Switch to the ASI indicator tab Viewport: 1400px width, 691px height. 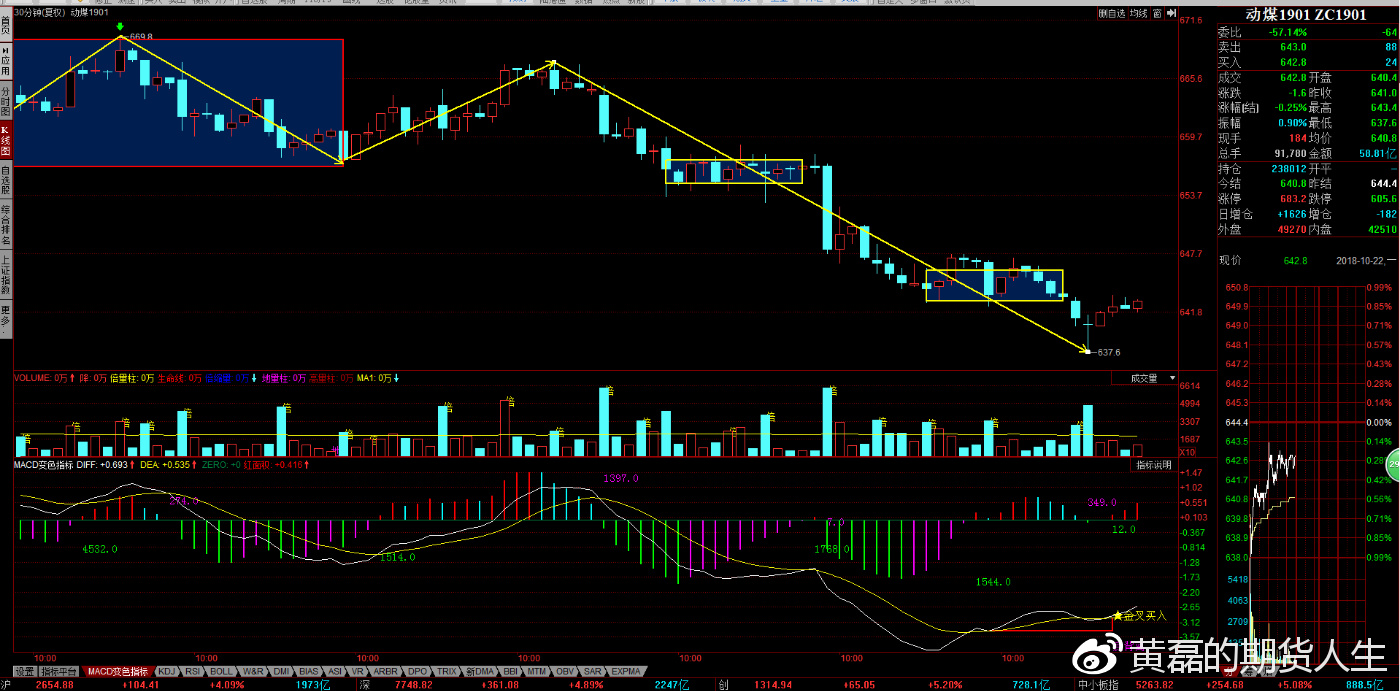coord(336,671)
